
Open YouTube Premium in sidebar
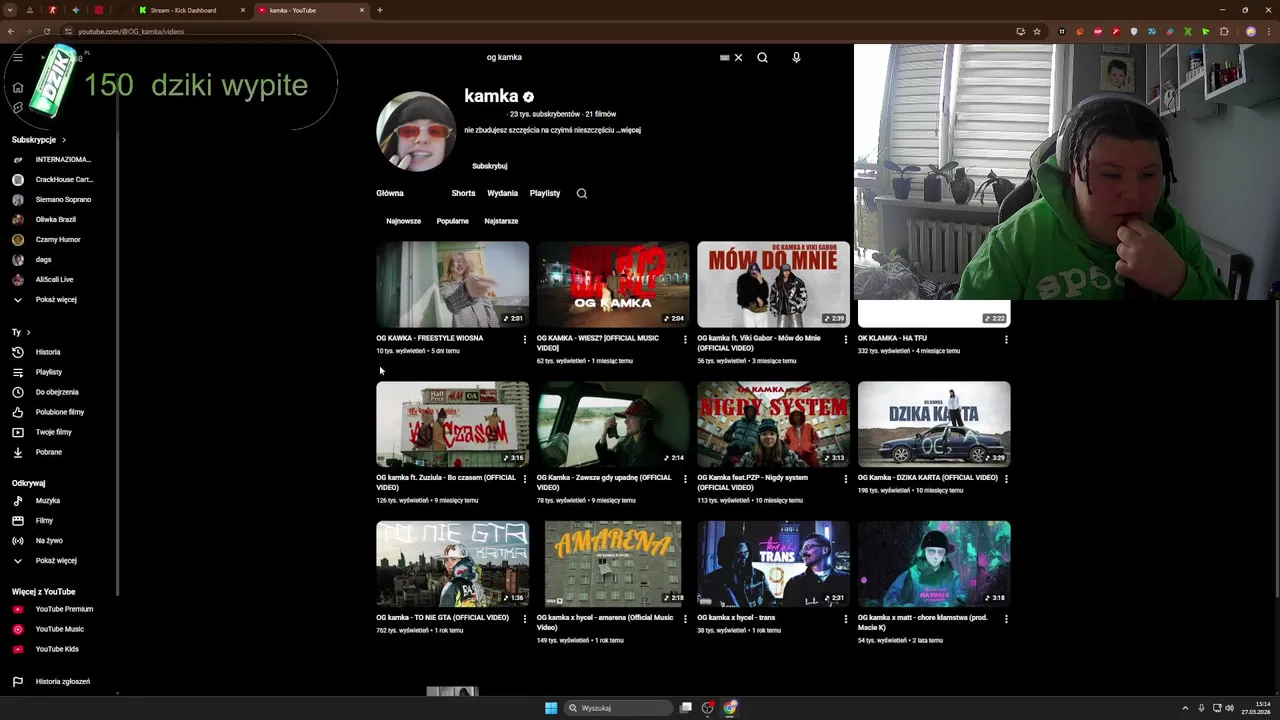coord(63,609)
